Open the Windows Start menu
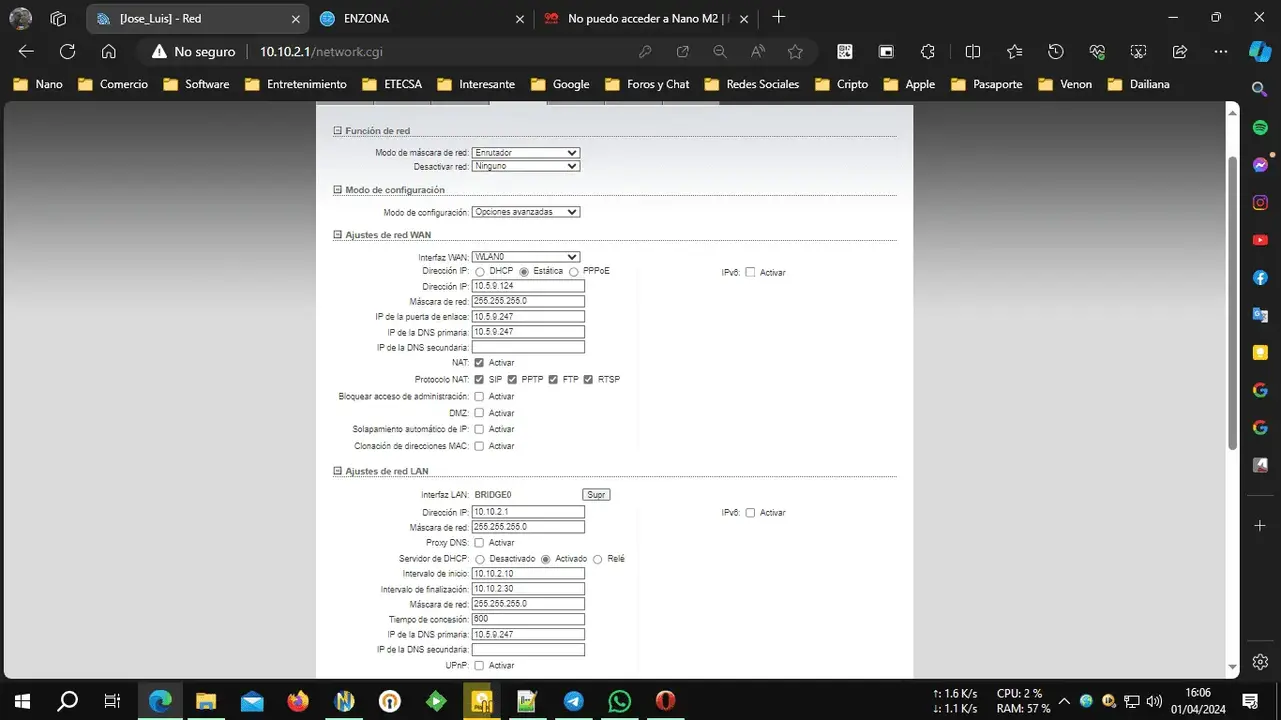The image size is (1281, 720). 22,701
